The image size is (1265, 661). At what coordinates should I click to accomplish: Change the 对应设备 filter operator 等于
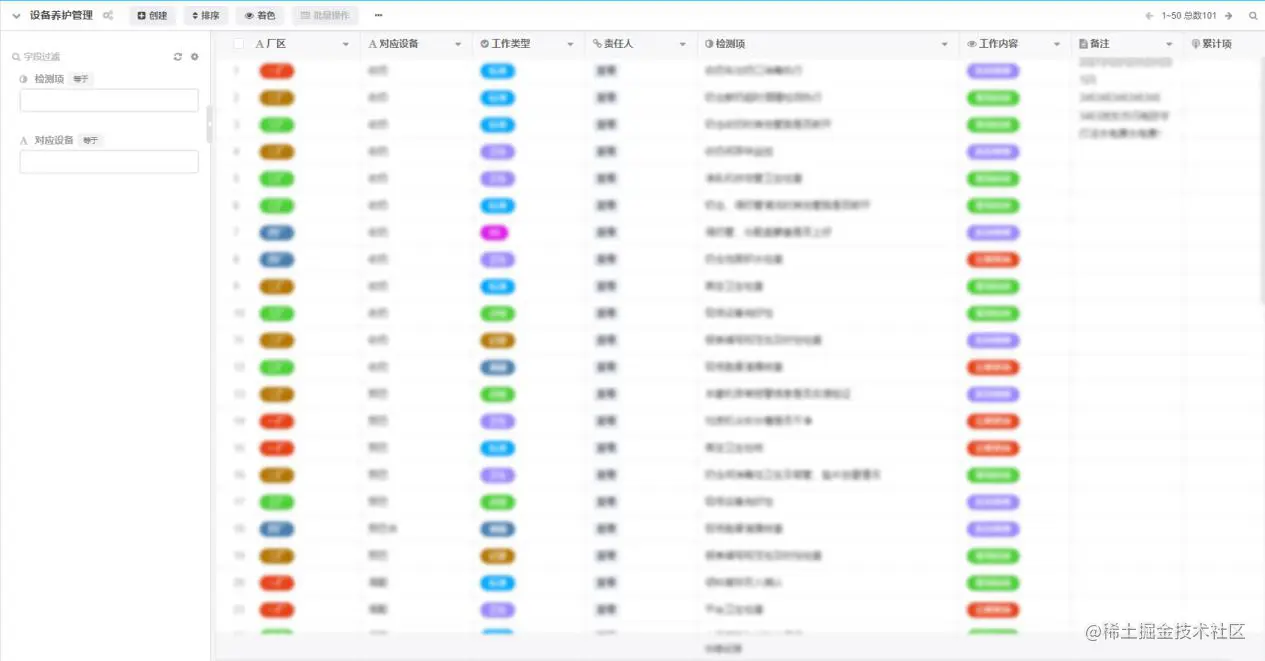91,141
